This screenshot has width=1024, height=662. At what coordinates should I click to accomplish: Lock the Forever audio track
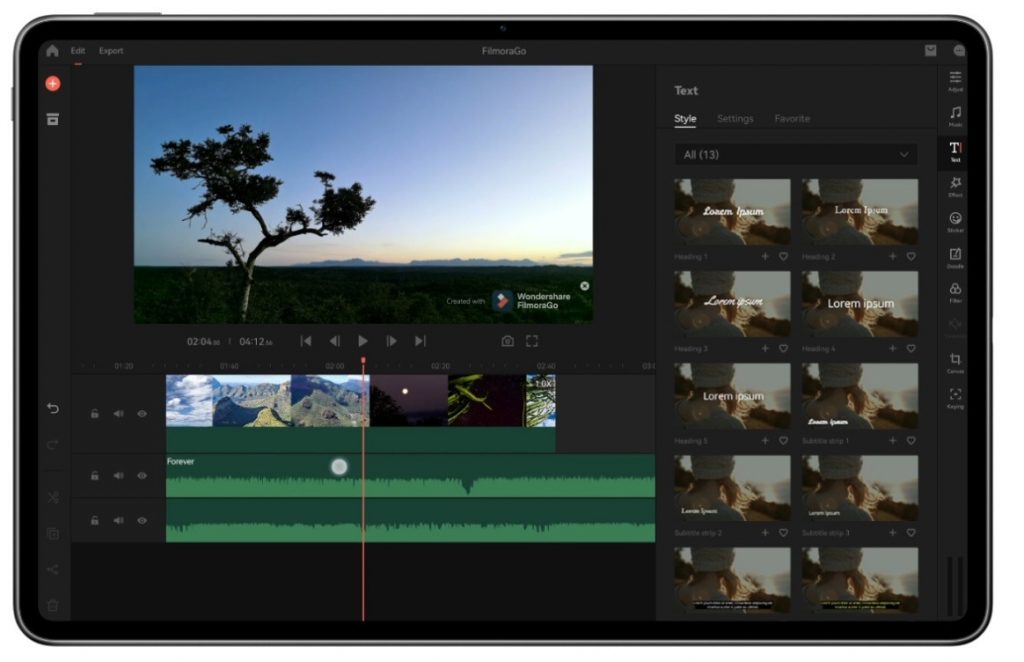coord(95,475)
